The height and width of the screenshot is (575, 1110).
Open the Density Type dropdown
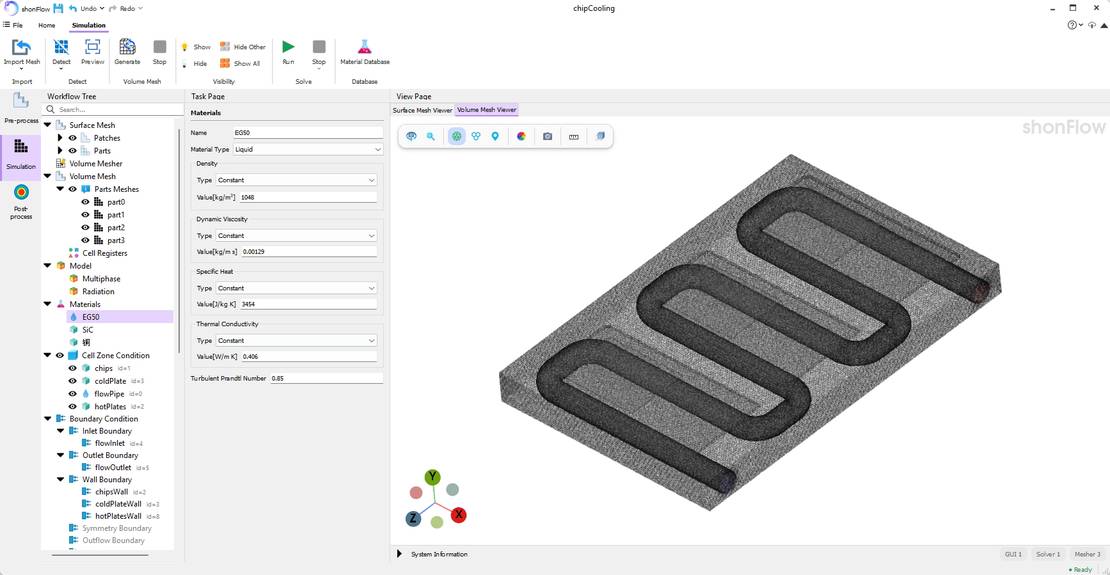pos(296,181)
